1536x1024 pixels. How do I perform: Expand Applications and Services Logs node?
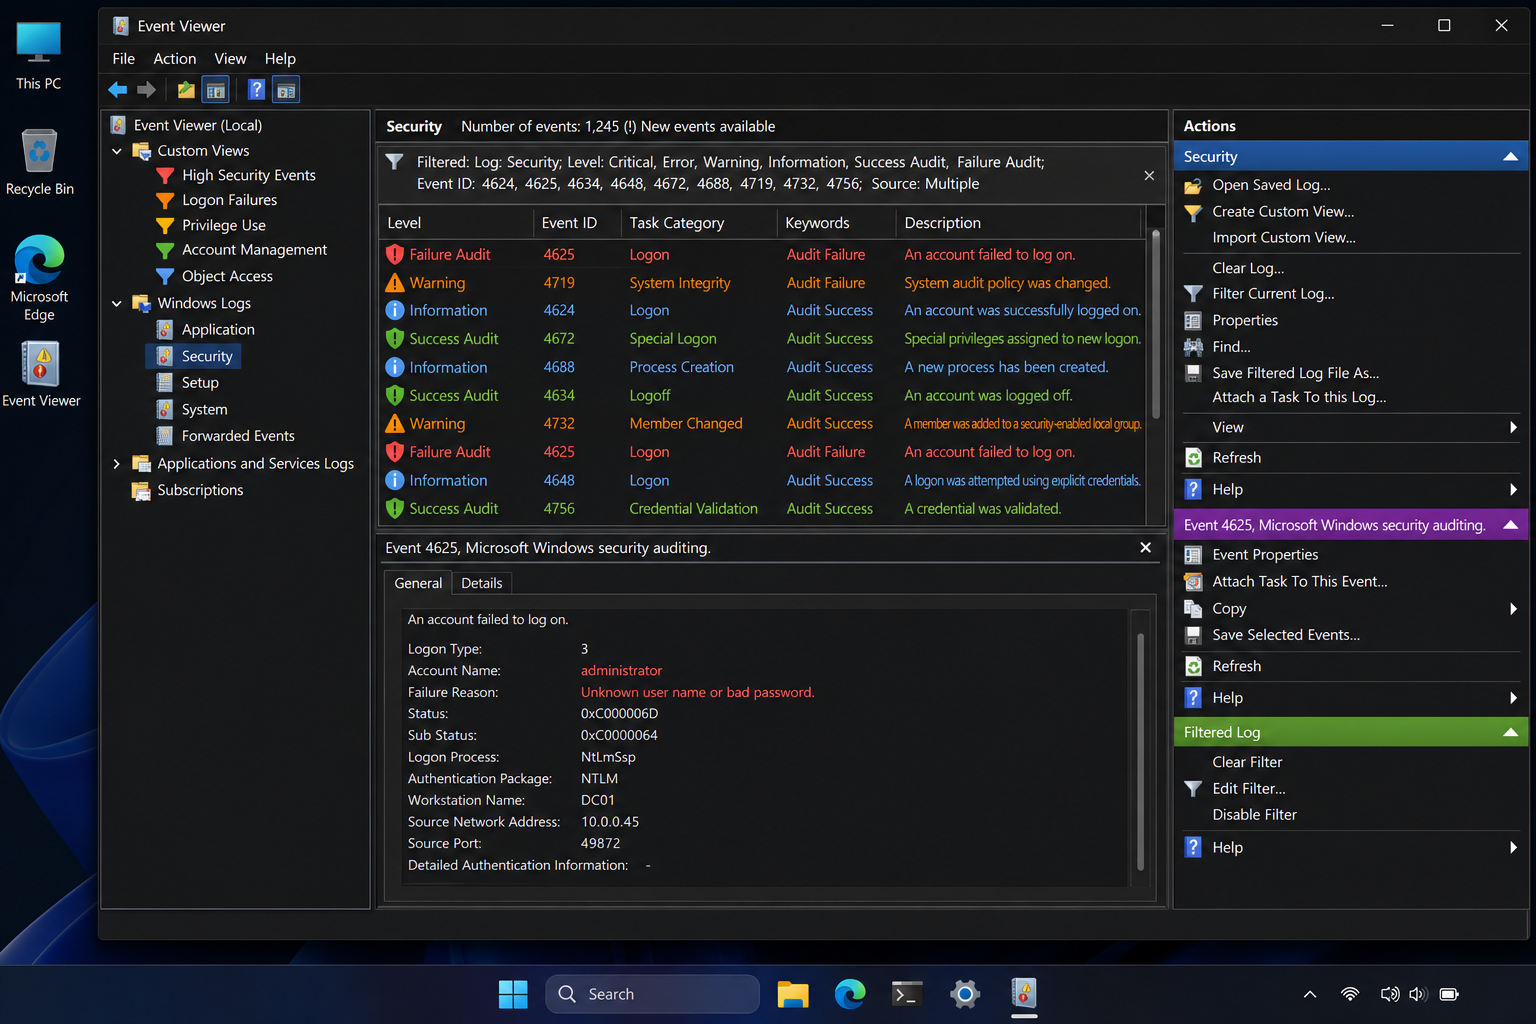(x=117, y=464)
